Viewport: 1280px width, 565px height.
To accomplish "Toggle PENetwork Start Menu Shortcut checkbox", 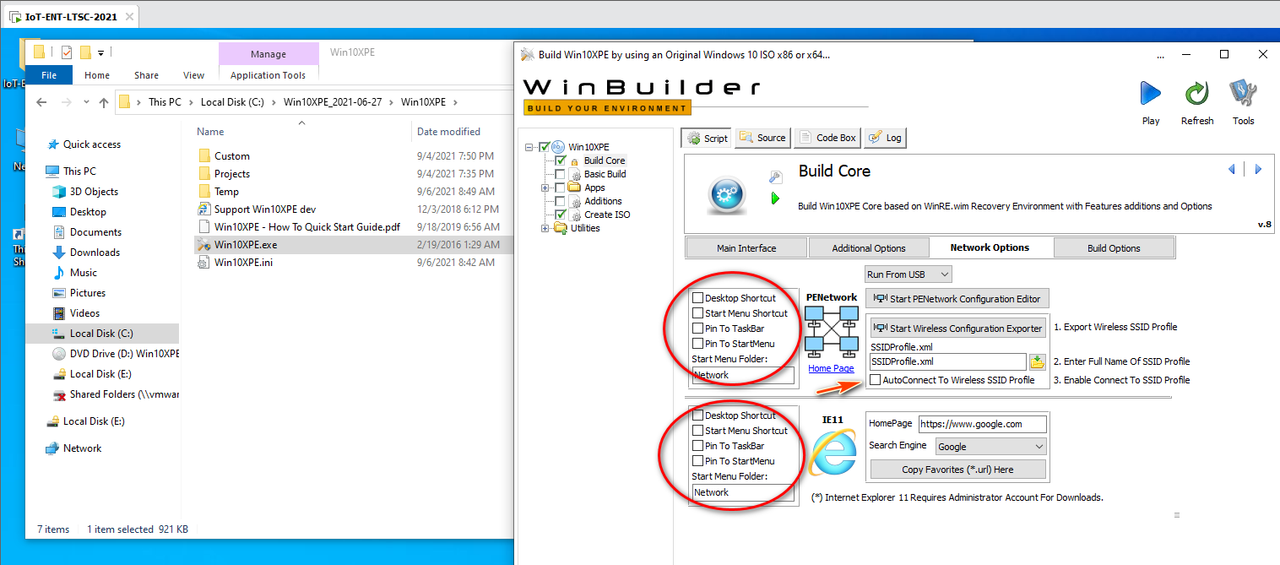I will (x=698, y=313).
